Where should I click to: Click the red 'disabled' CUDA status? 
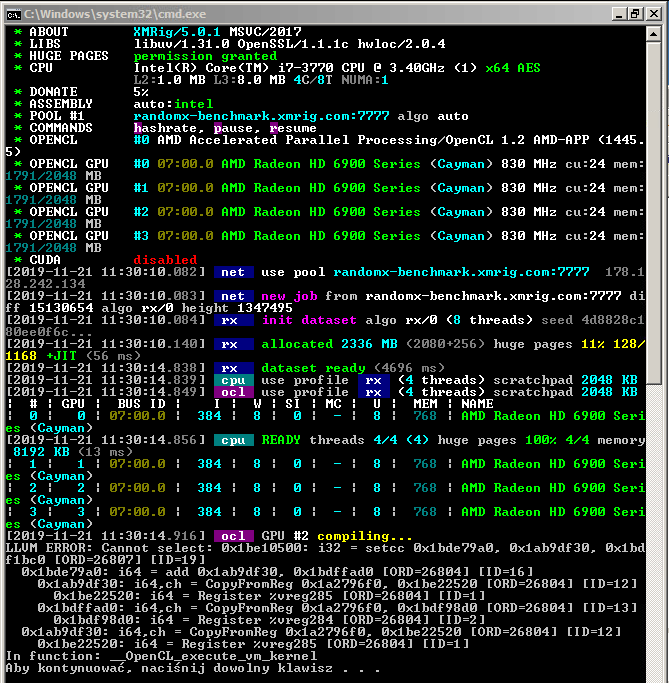click(x=165, y=260)
